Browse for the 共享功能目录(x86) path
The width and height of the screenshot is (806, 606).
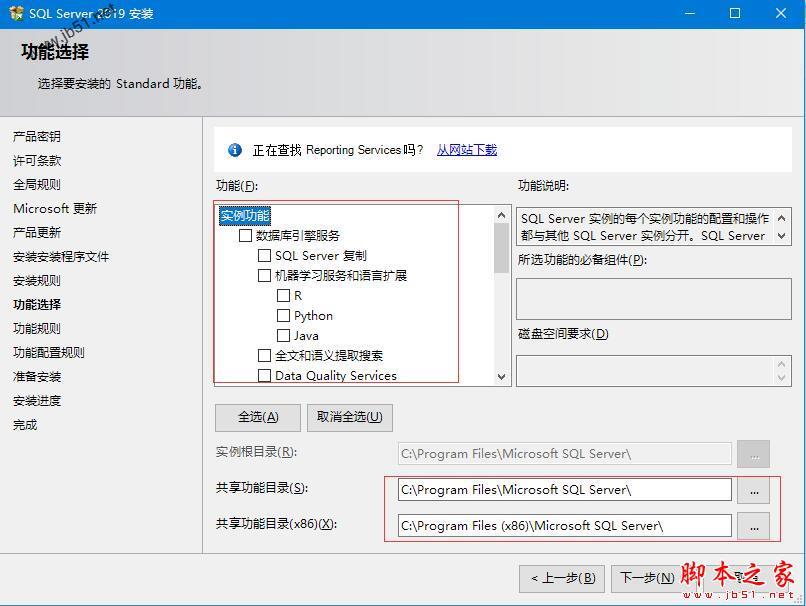(x=757, y=525)
